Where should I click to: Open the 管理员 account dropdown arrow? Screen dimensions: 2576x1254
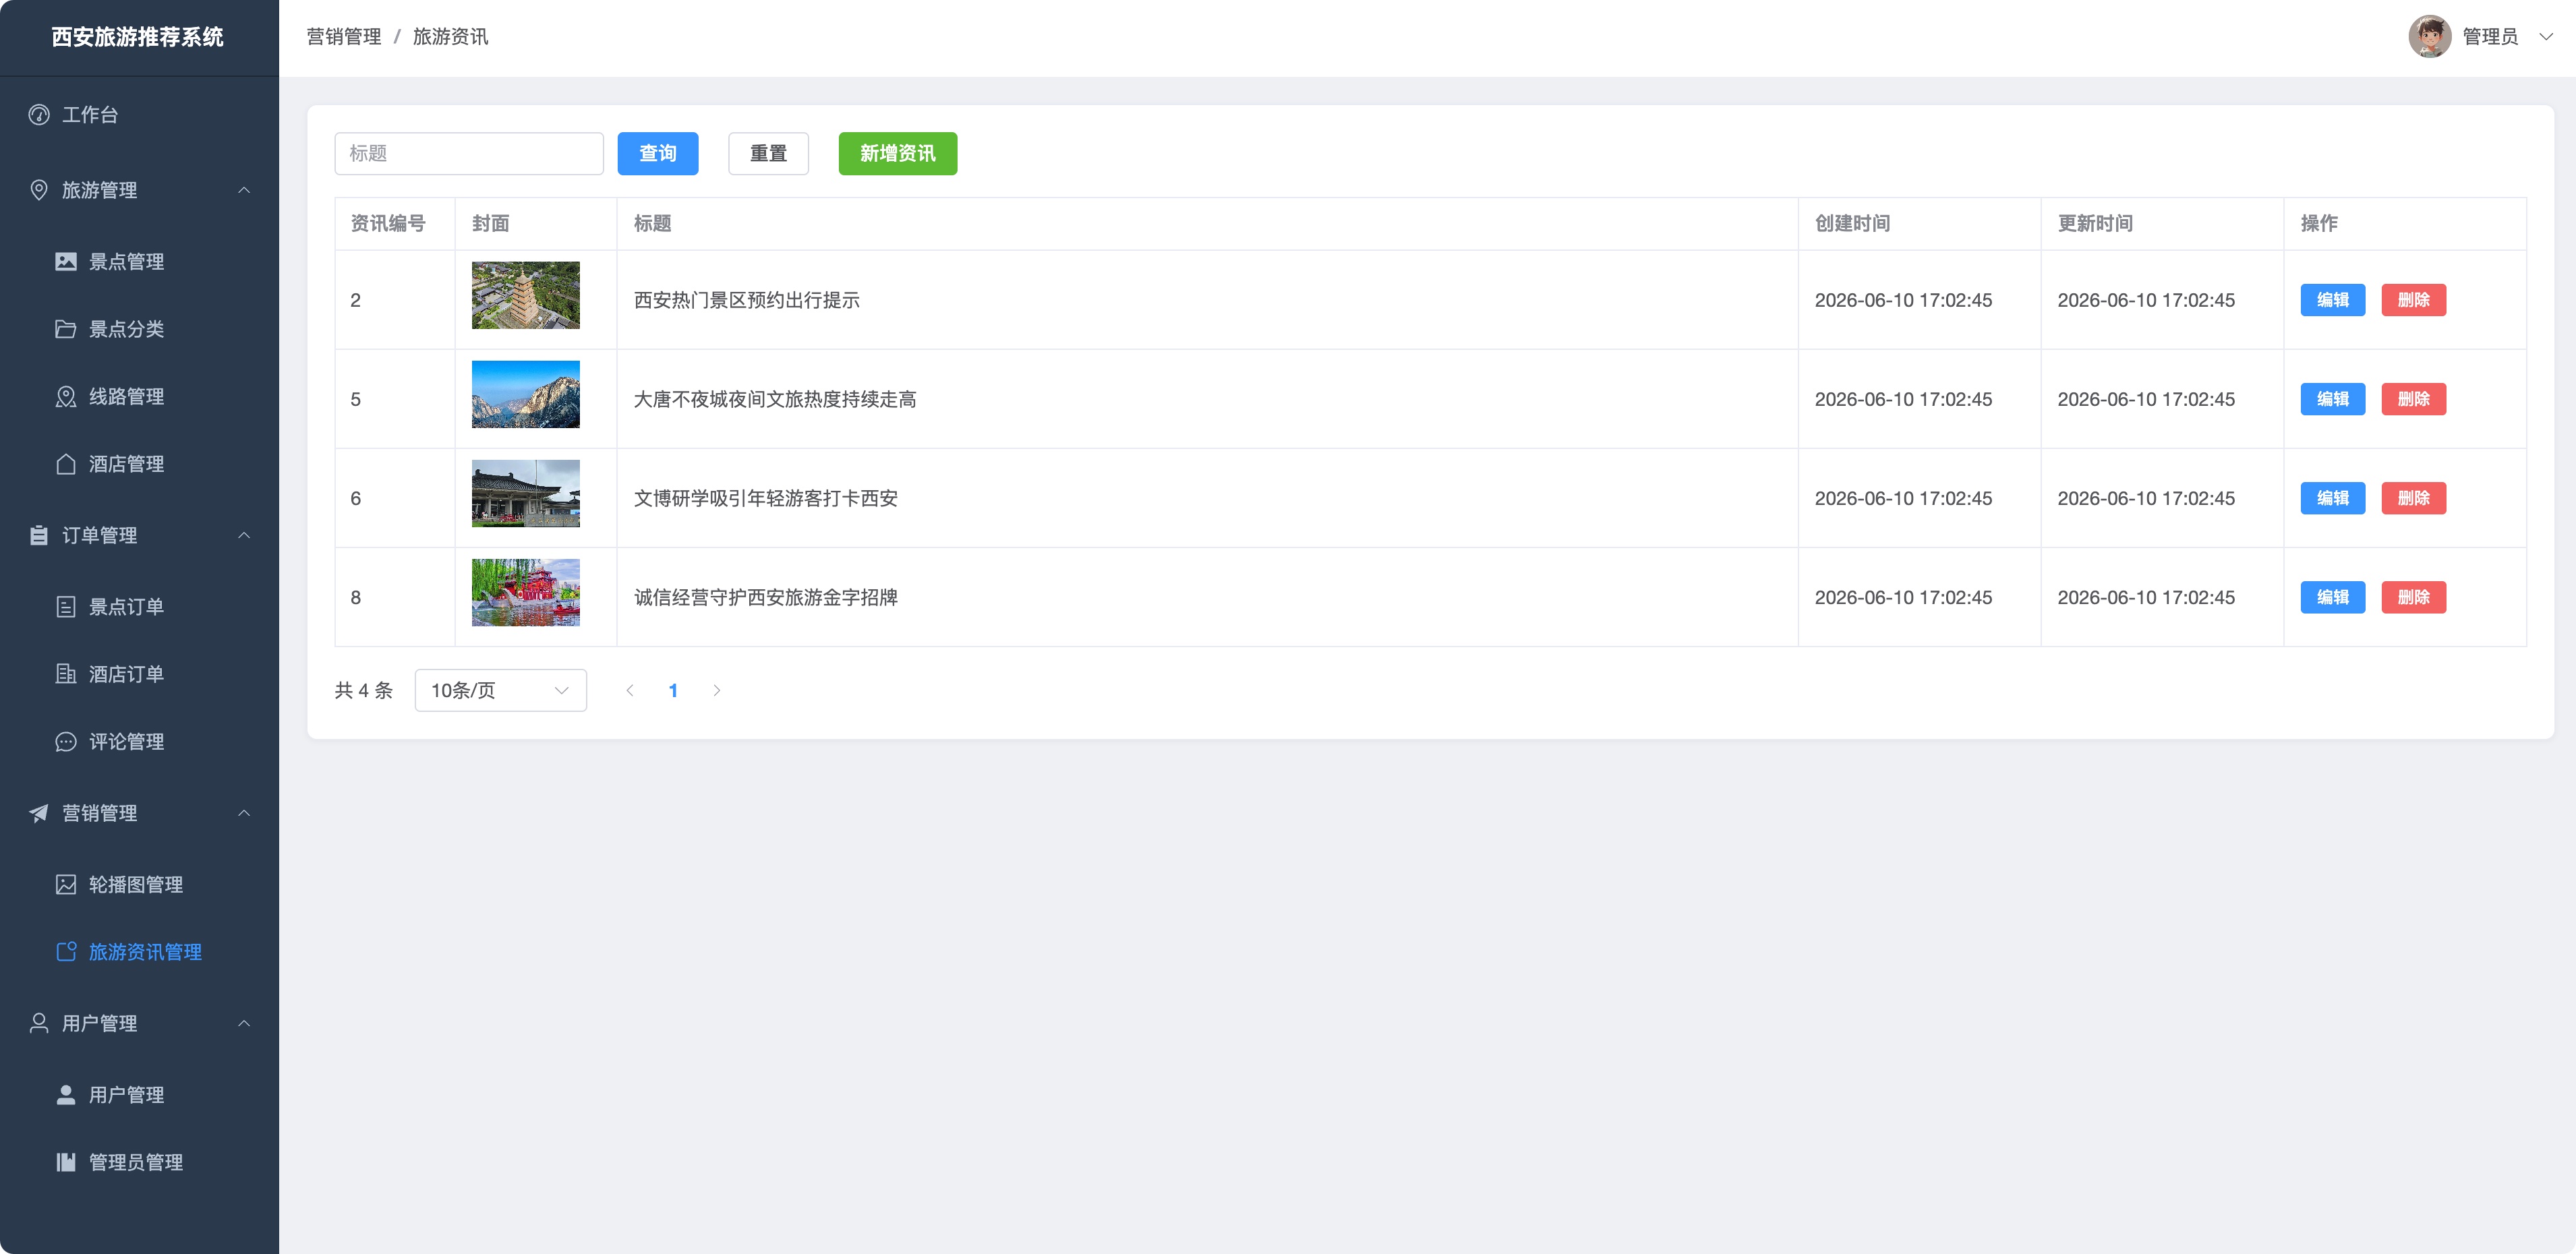[2545, 37]
